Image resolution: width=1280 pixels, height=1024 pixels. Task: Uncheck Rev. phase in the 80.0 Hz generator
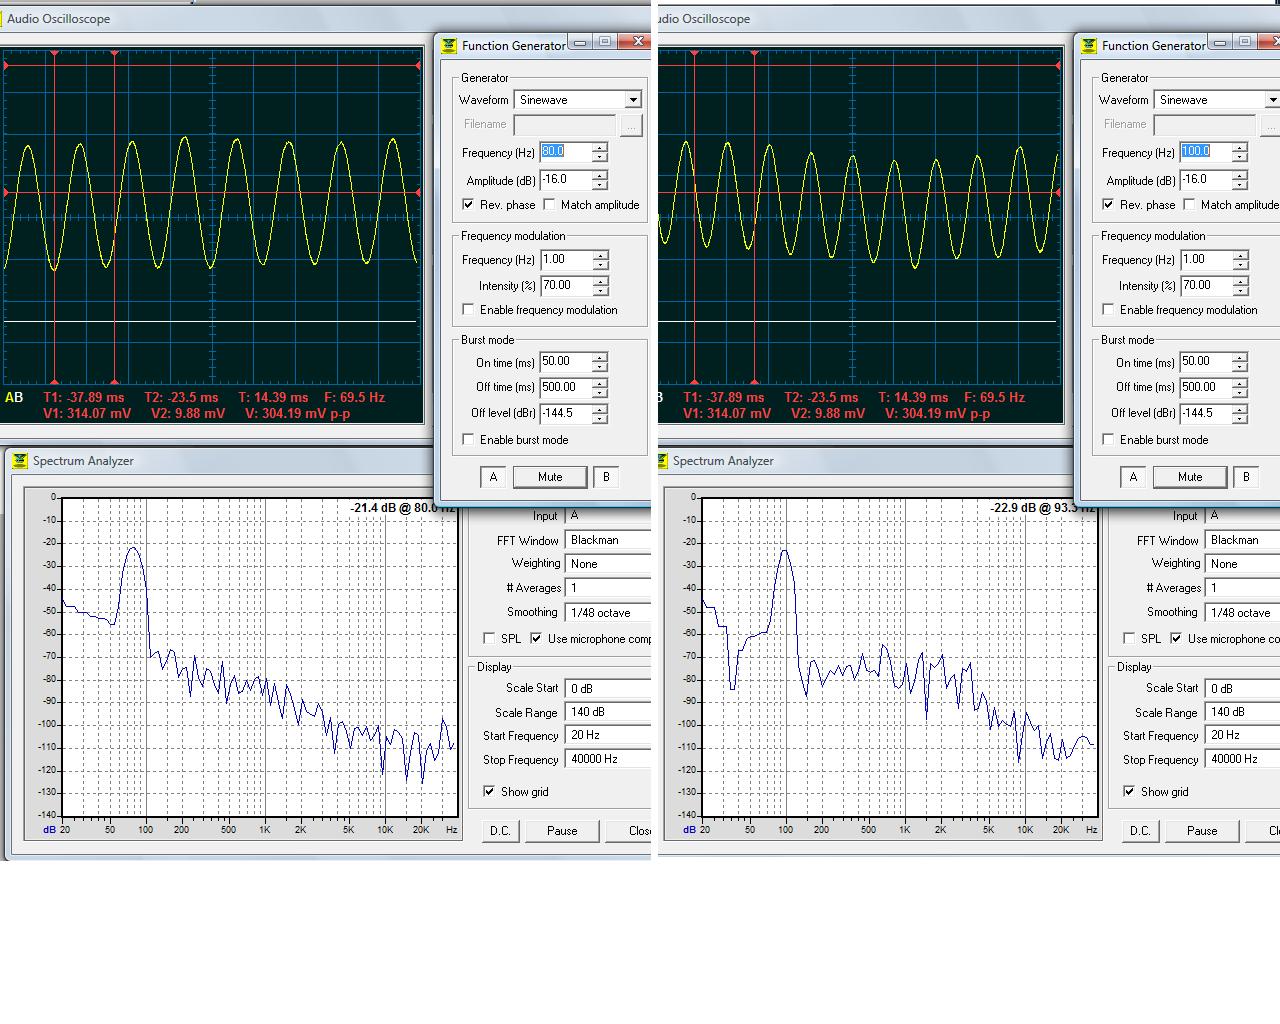[468, 205]
